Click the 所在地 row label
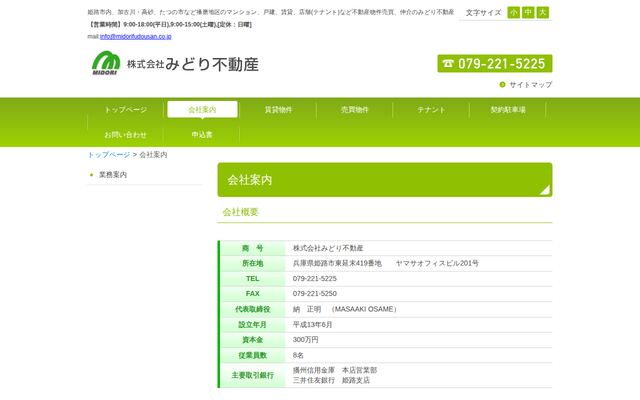 pyautogui.click(x=253, y=263)
